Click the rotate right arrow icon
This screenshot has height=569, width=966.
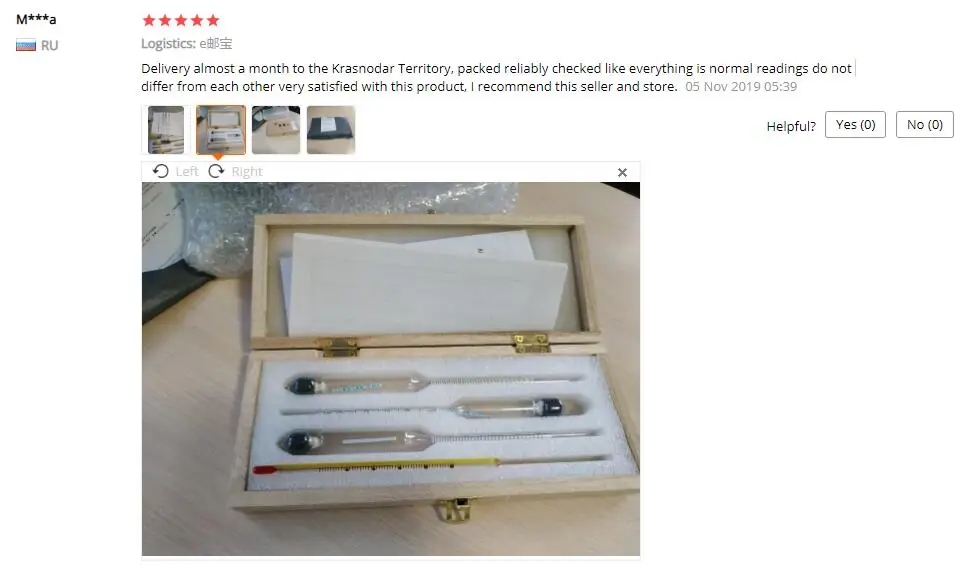[x=216, y=171]
